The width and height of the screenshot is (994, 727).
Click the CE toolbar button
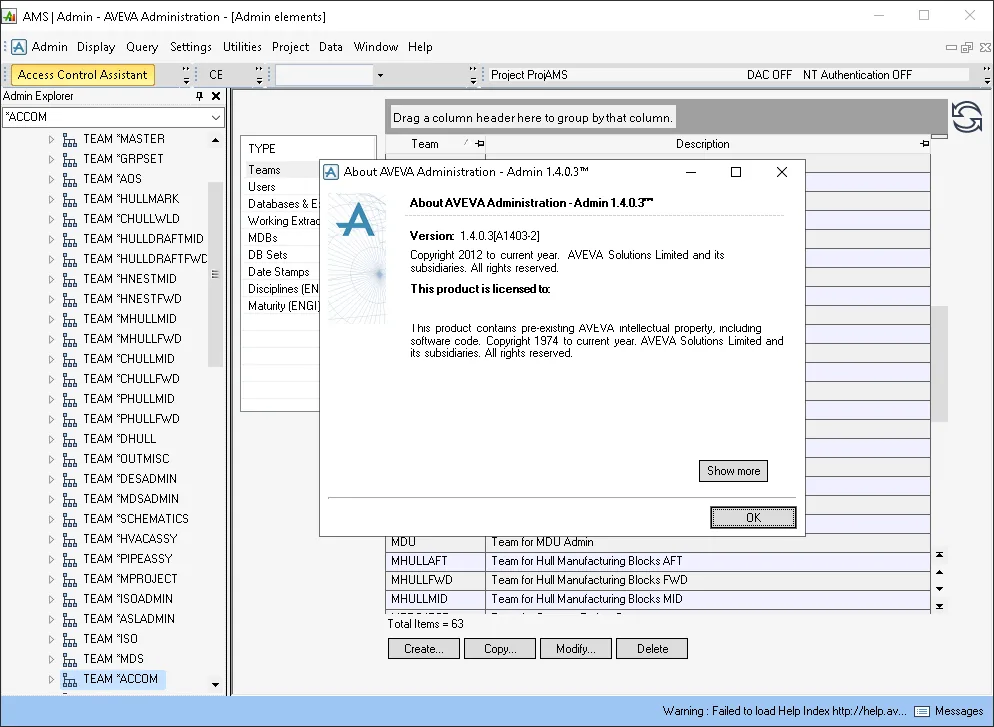tap(216, 75)
